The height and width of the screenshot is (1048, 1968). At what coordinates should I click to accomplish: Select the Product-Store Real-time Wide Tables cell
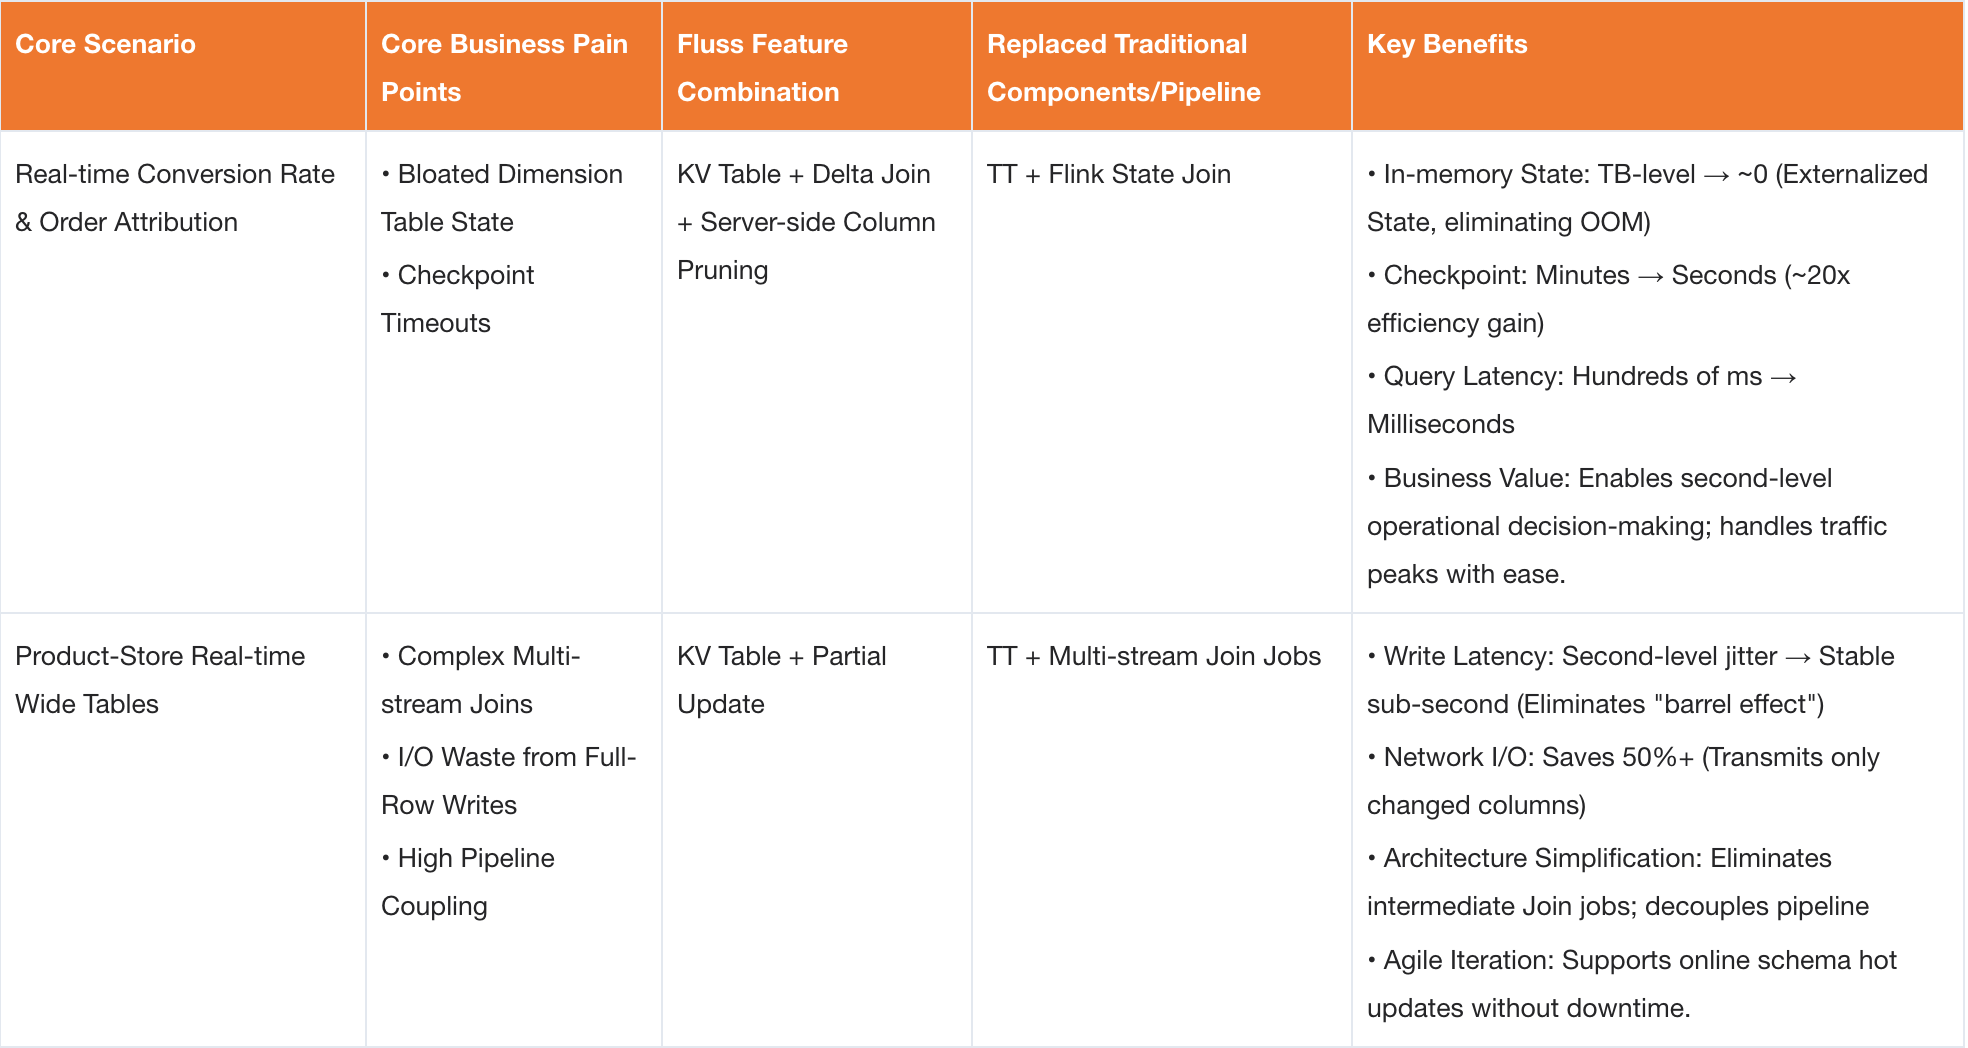coord(160,680)
